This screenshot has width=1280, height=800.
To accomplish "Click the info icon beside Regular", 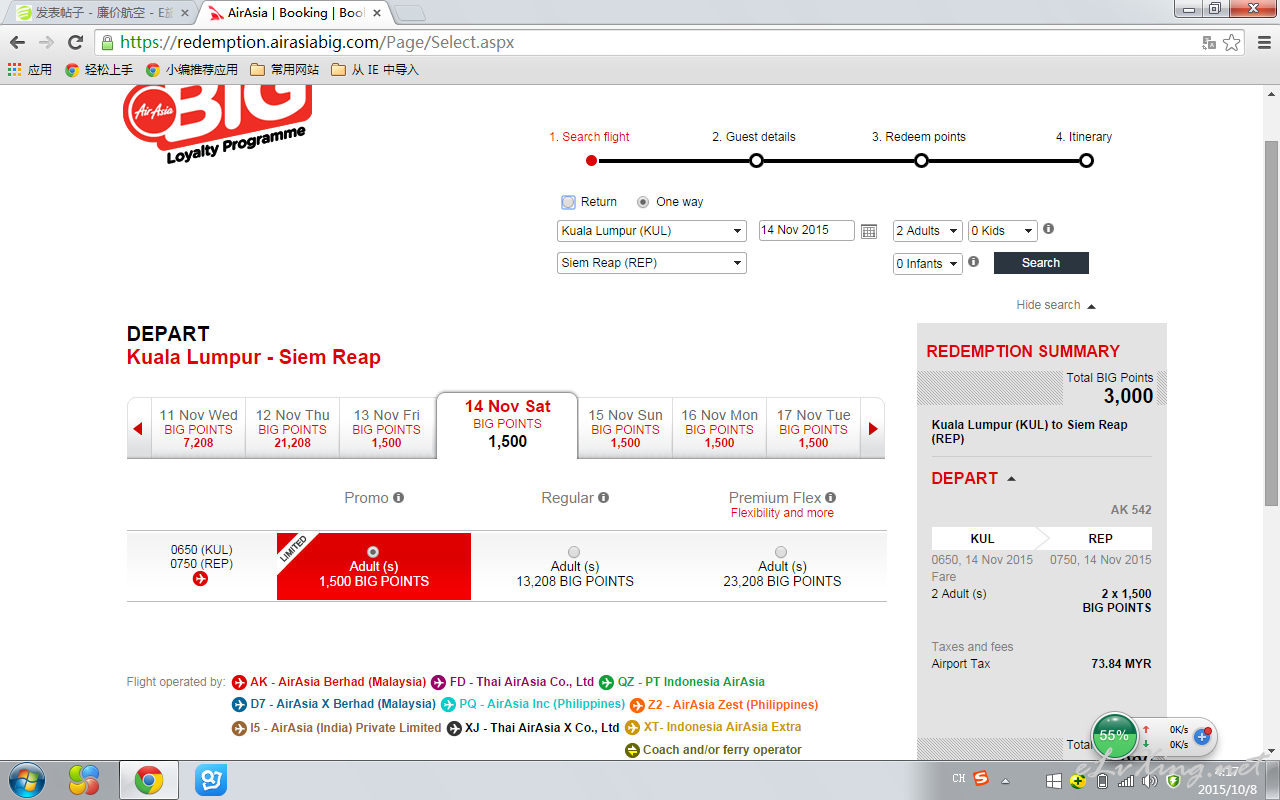I will (x=603, y=498).
